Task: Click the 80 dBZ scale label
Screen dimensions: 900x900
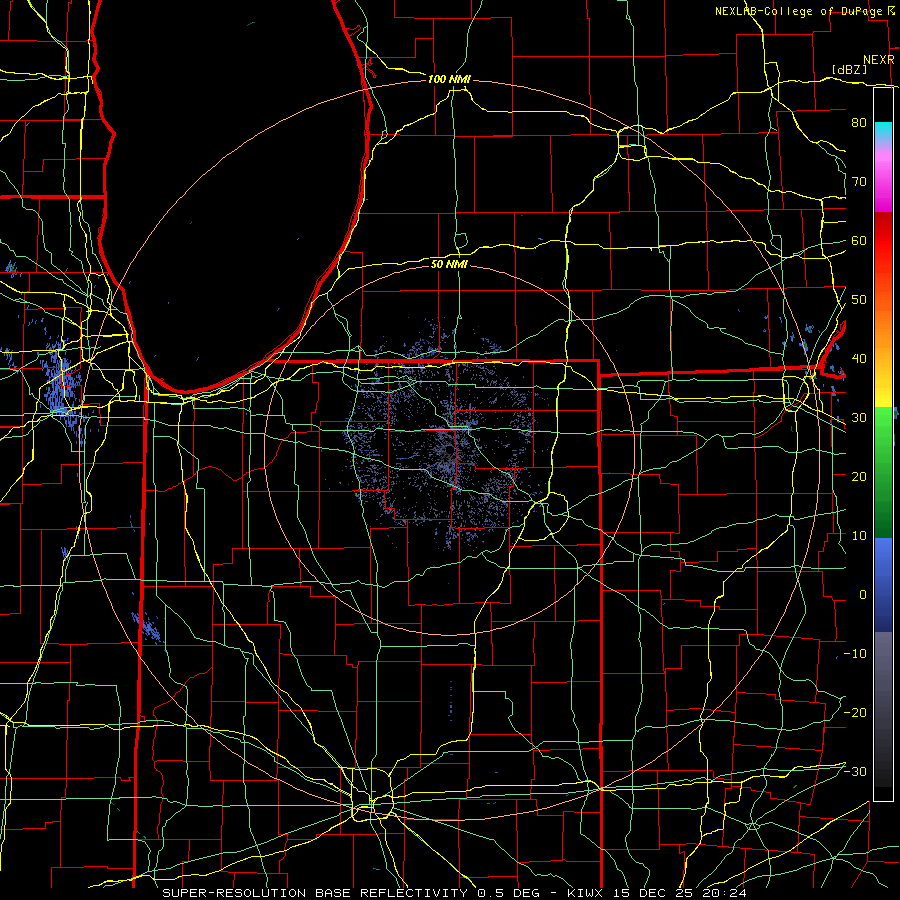Action: 859,123
